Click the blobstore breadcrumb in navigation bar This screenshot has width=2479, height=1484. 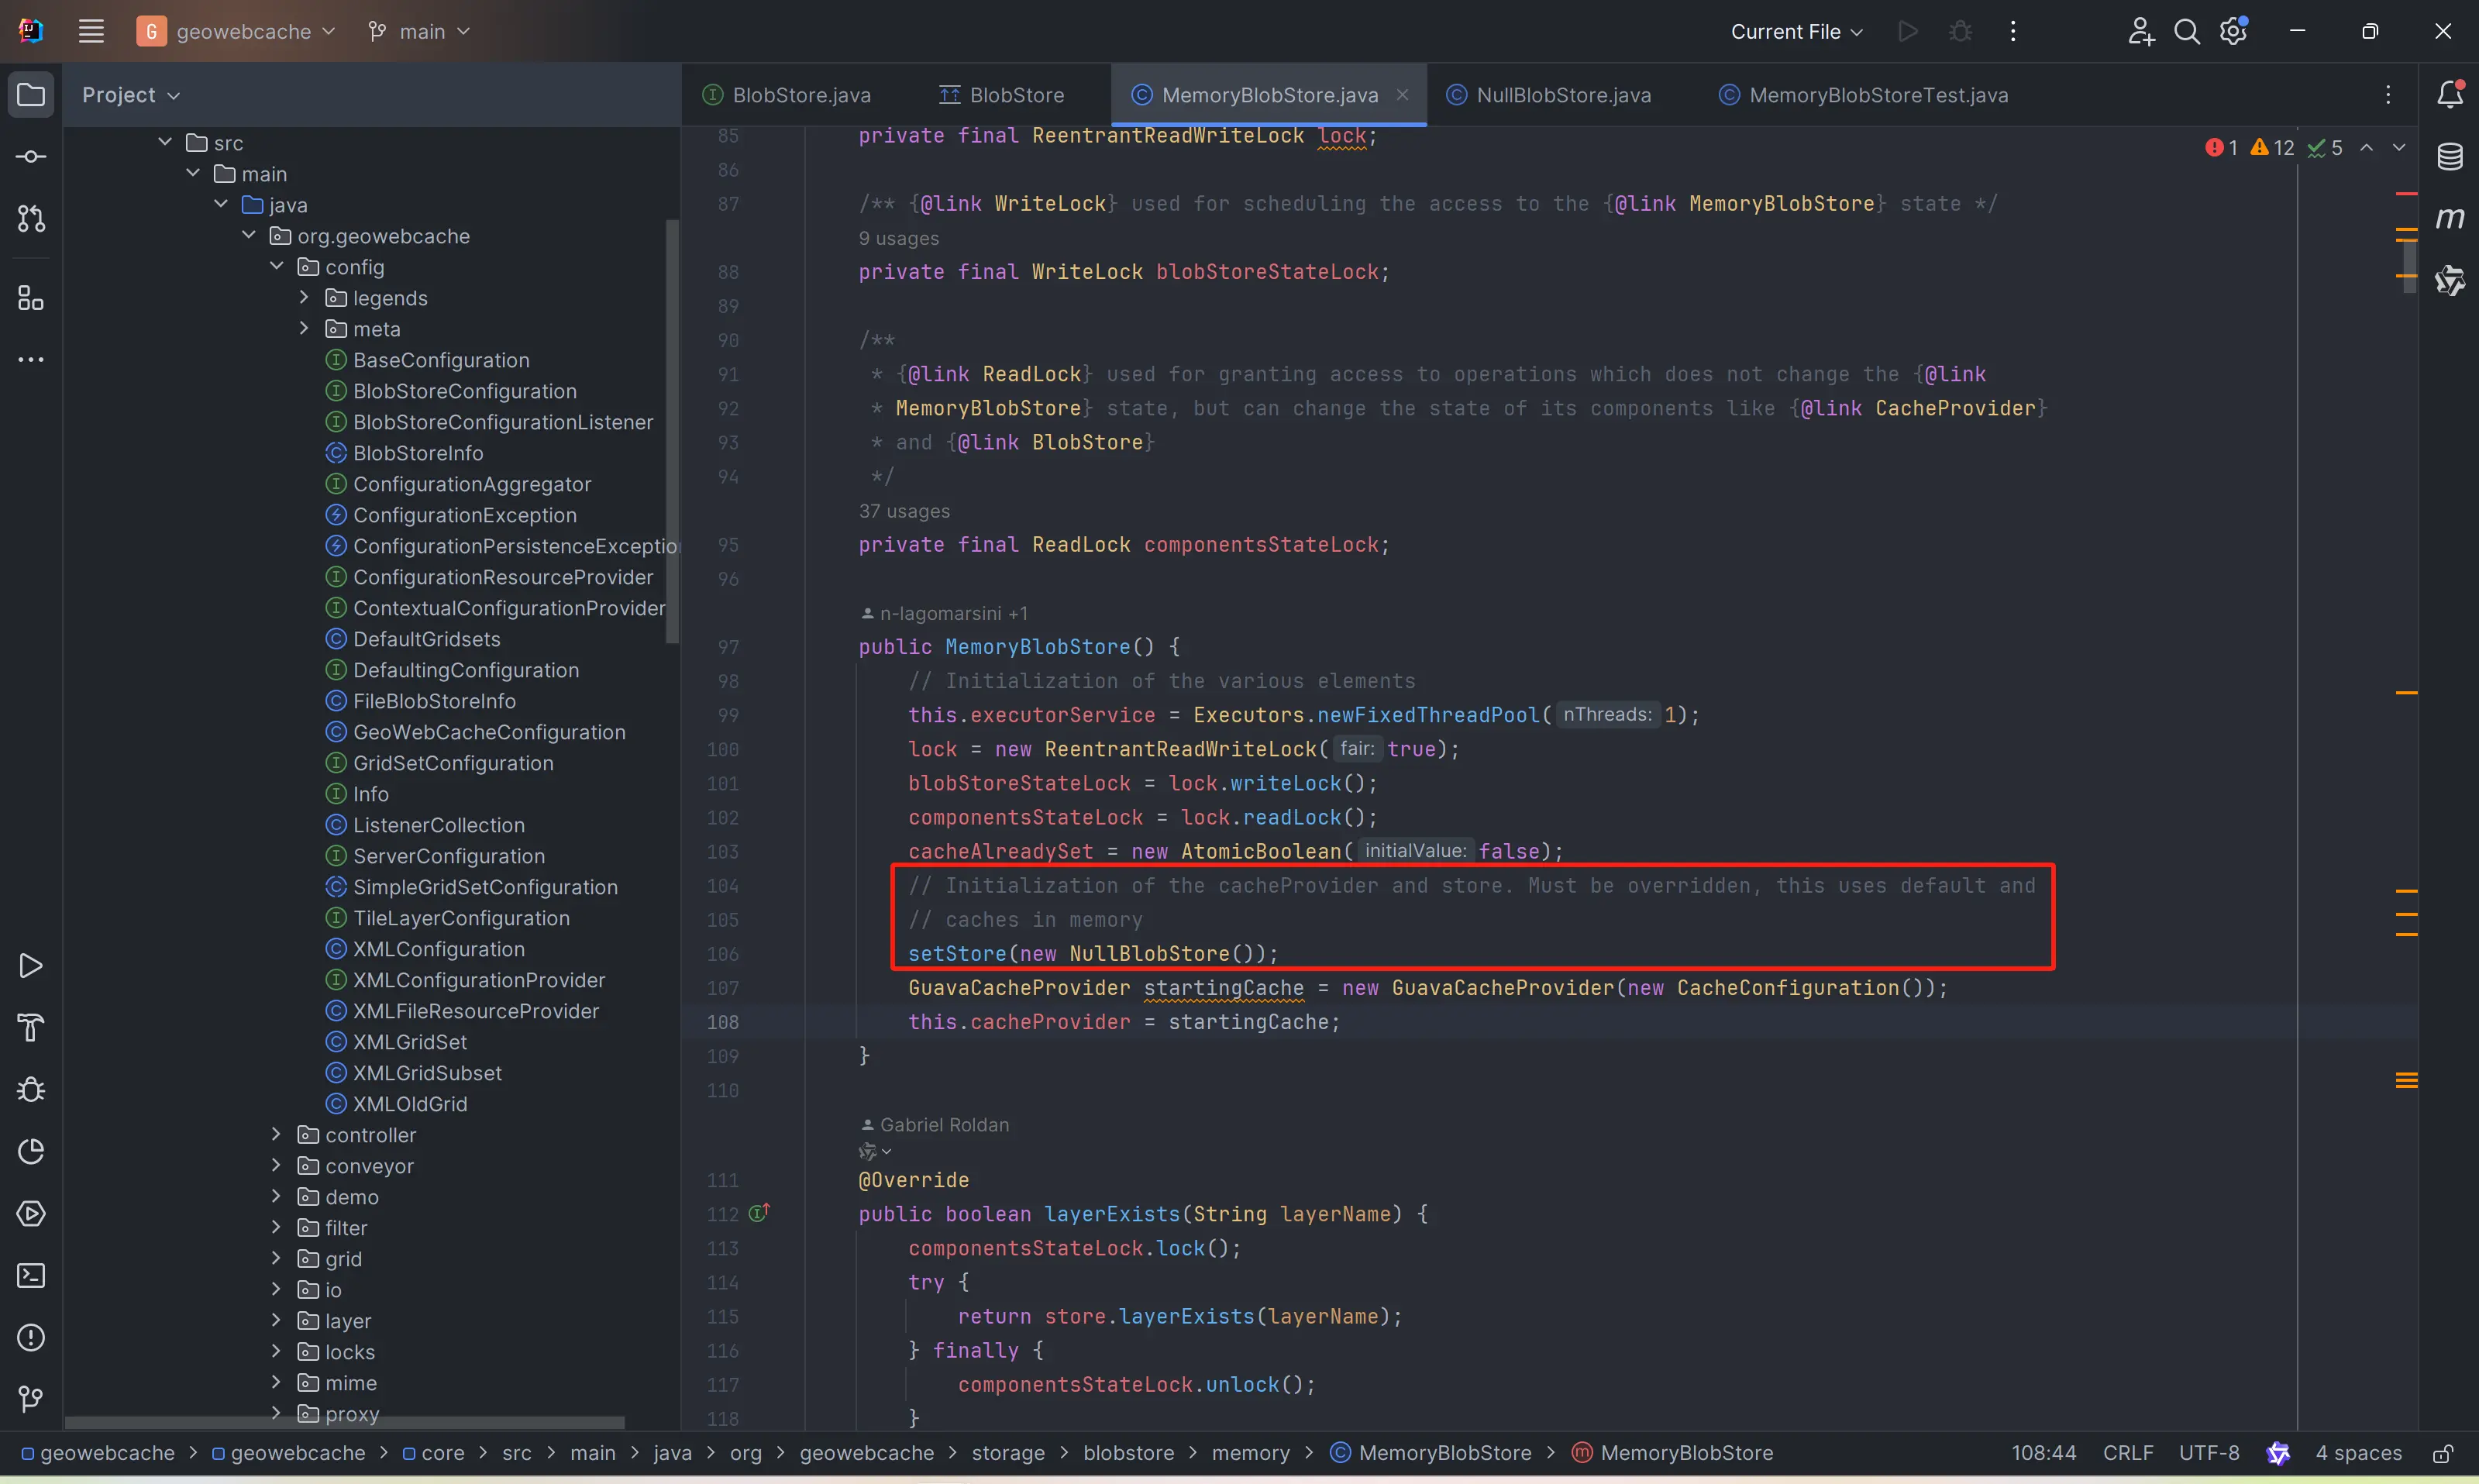tap(1128, 1453)
